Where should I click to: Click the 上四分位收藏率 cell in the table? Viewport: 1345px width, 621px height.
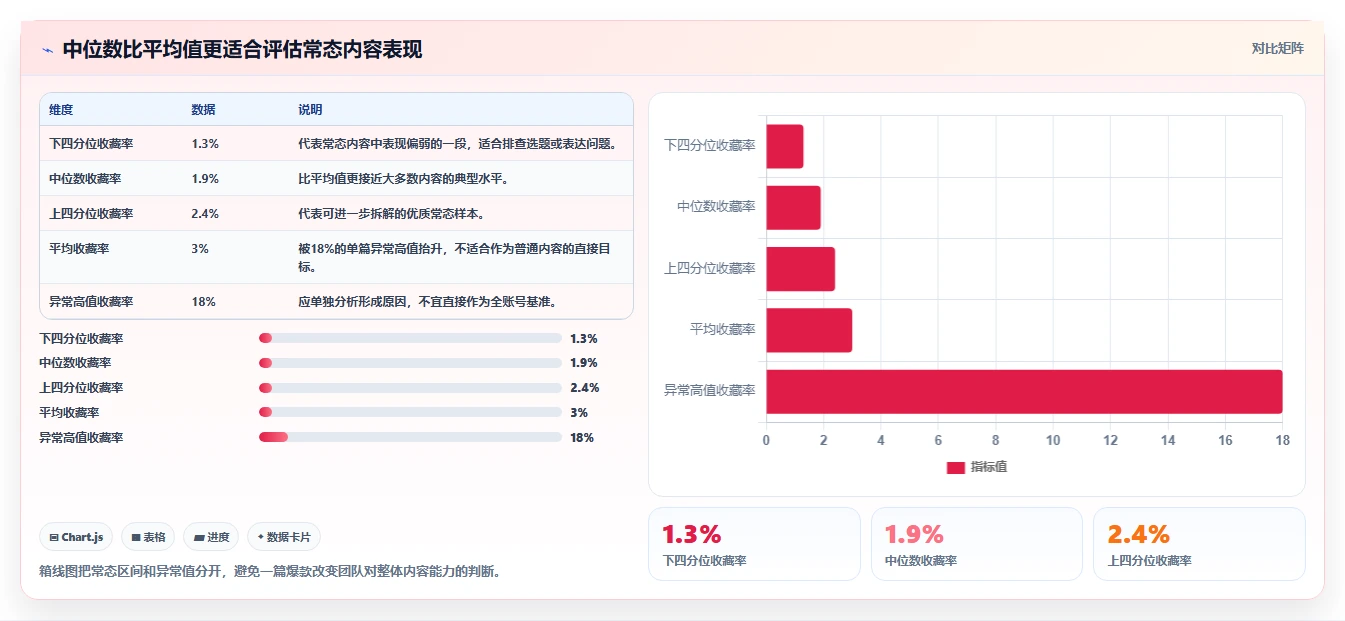click(91, 214)
